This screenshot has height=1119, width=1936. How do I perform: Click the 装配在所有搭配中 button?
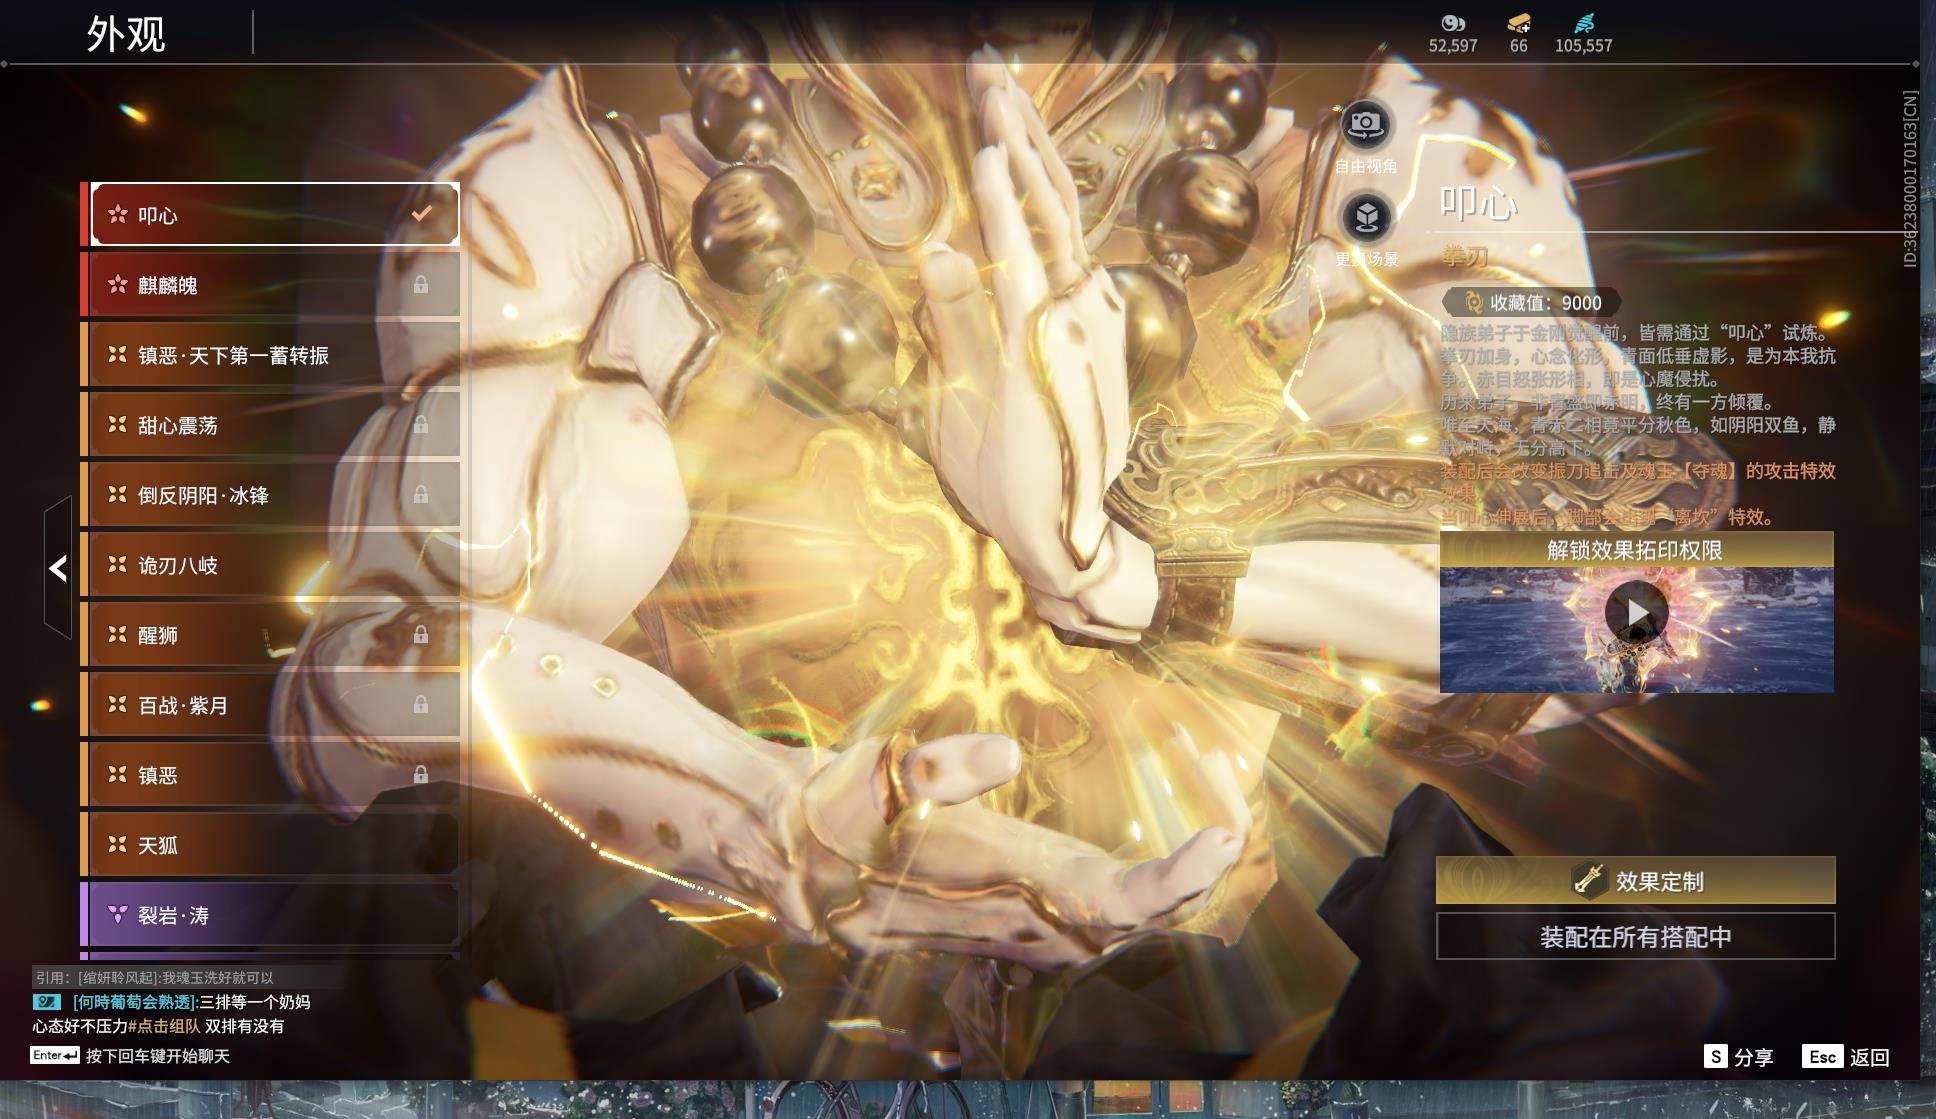tap(1636, 937)
